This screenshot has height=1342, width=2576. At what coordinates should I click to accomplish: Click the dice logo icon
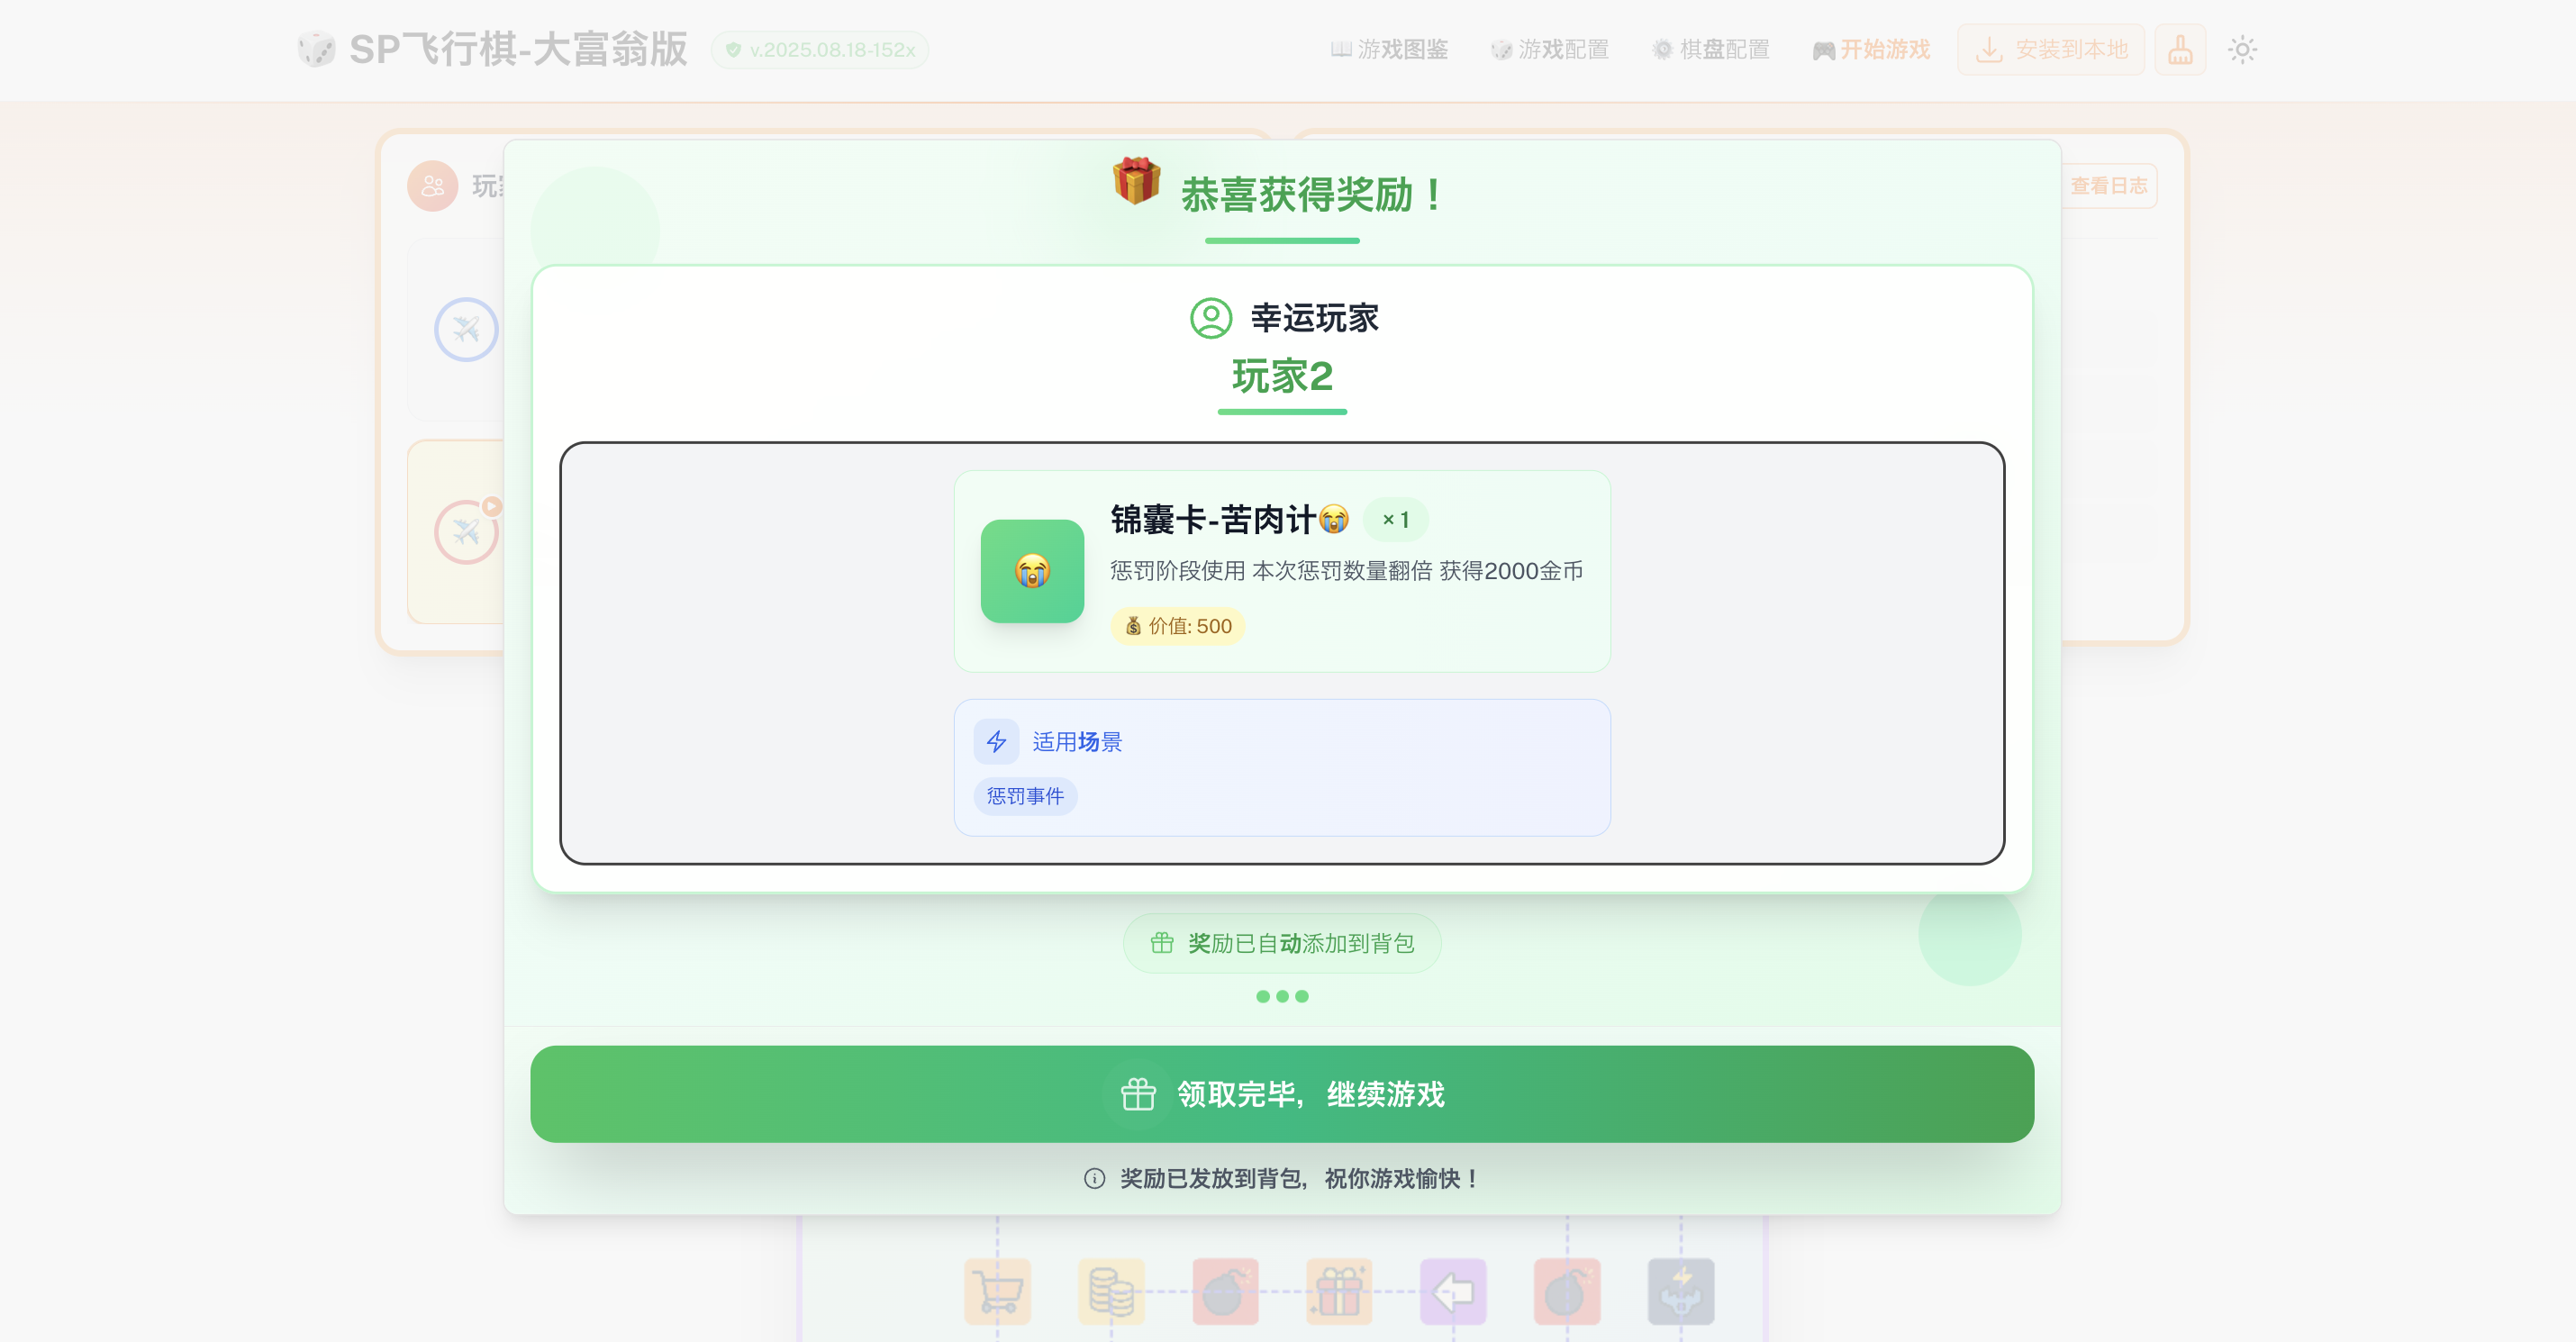click(x=316, y=49)
